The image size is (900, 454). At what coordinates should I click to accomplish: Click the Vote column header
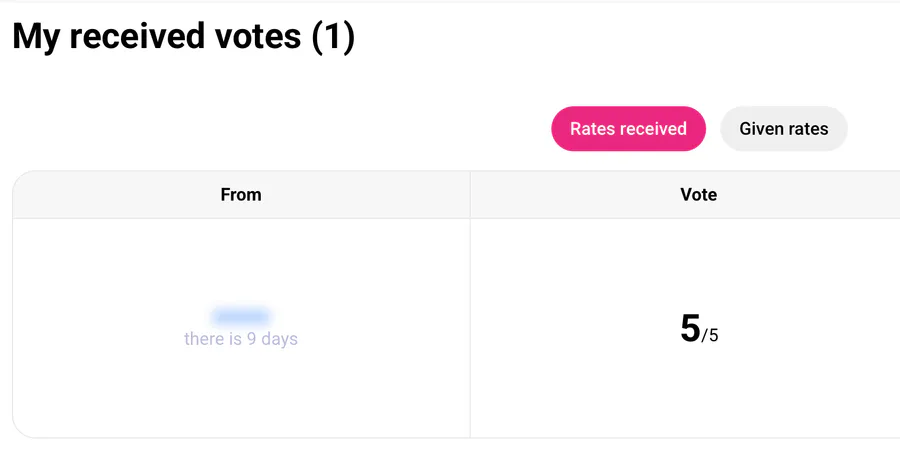(x=699, y=195)
